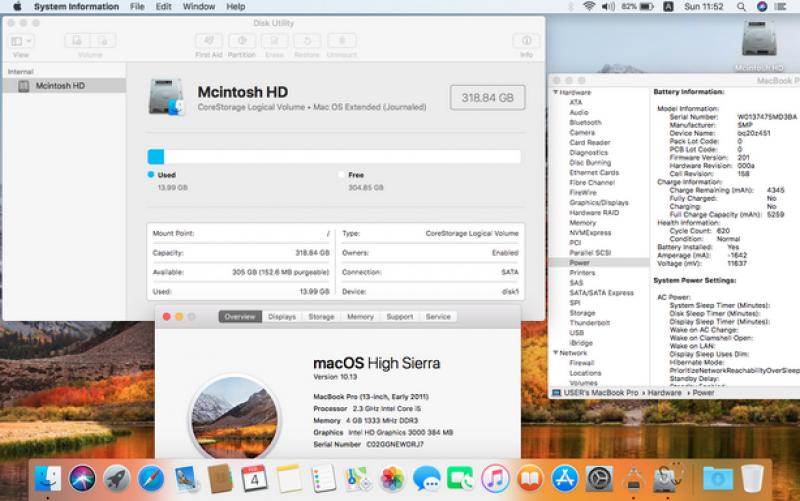Screen dimensions: 800x501
Task: Open Launchpad rocket icon in Dock
Action: [x=117, y=479]
